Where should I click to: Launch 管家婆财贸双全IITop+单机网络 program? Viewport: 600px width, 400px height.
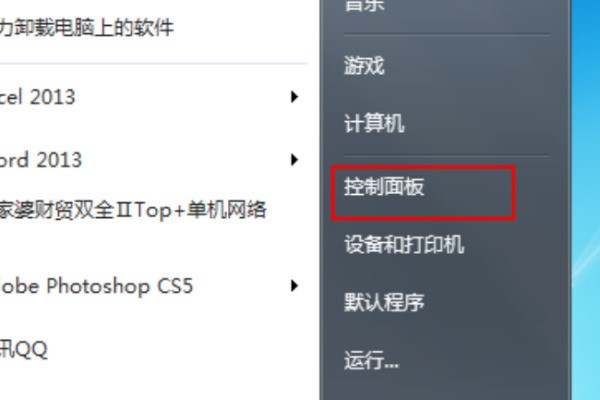[133, 210]
